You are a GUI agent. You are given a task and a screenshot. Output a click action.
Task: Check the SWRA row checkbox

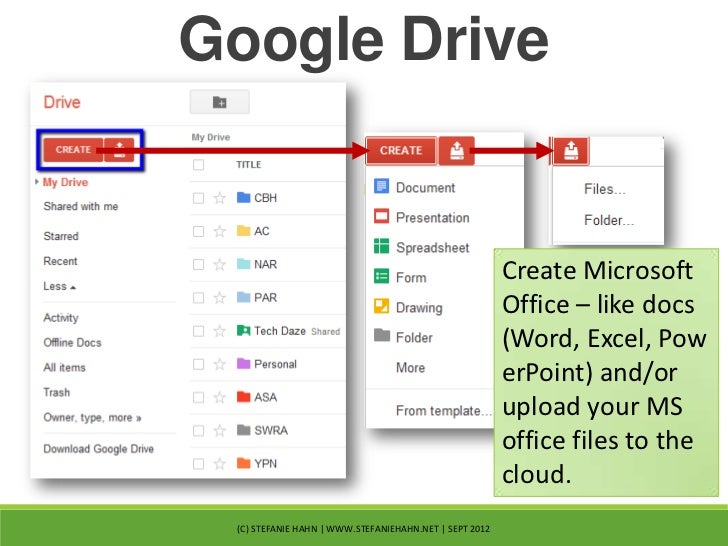coord(198,431)
